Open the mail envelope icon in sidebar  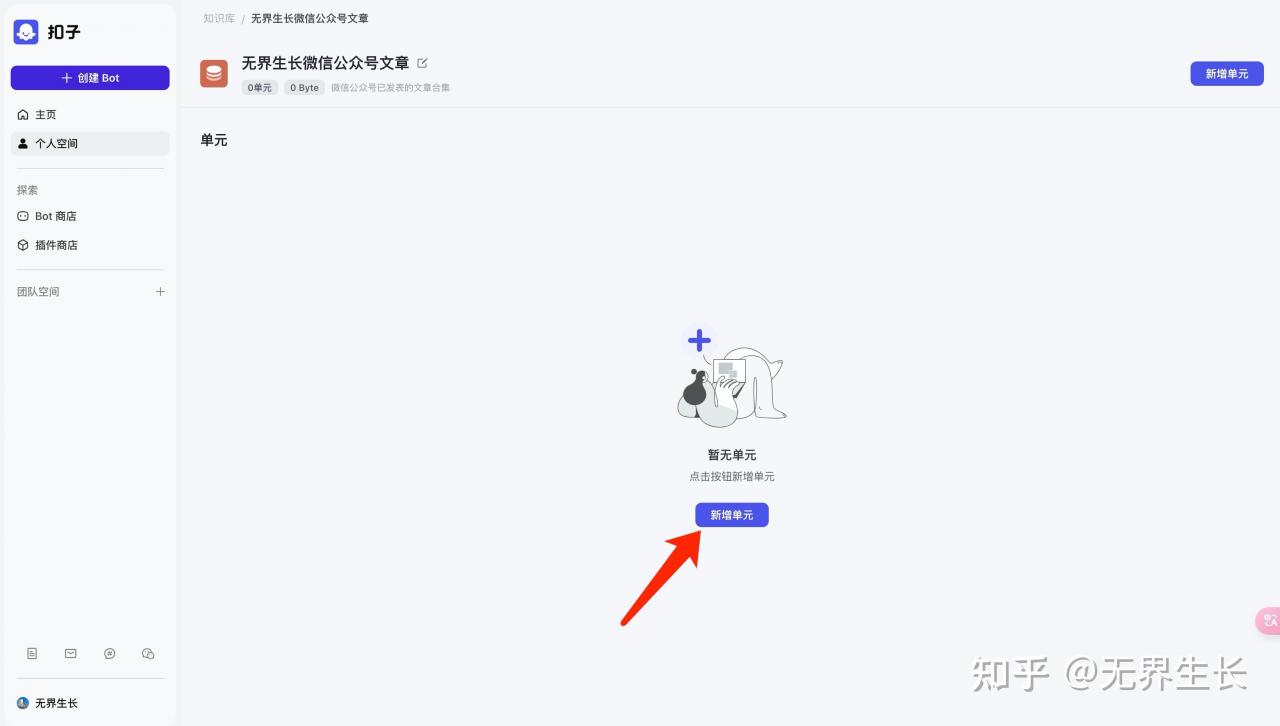pos(71,653)
